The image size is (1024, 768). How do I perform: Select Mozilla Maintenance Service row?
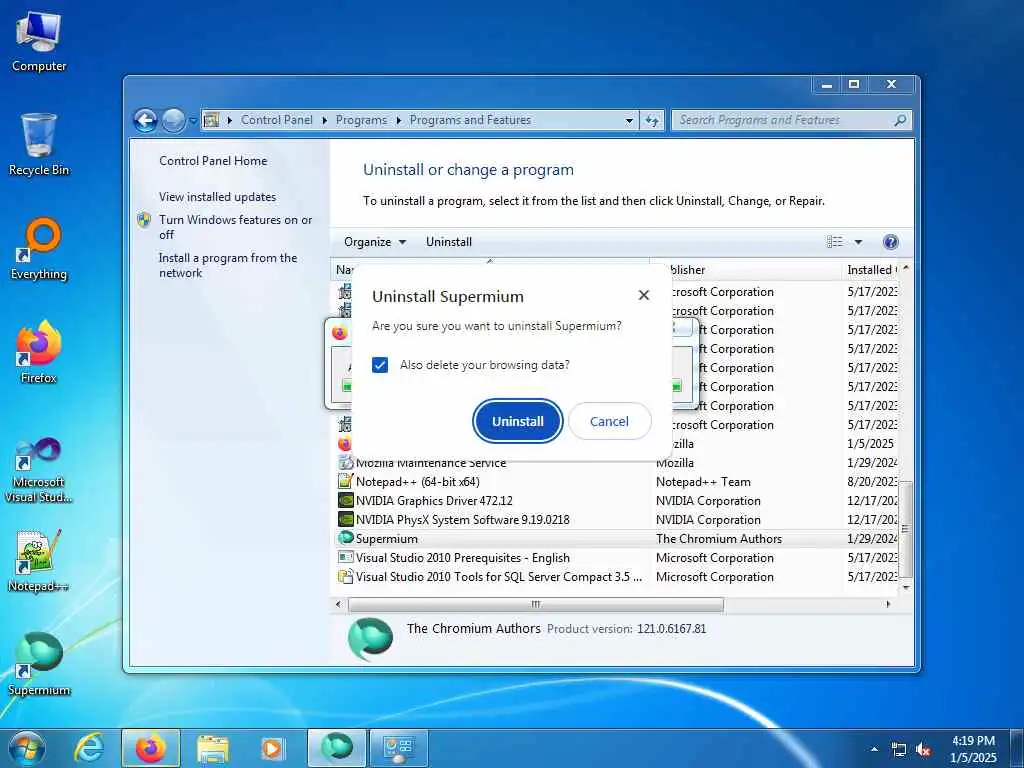[616, 464]
